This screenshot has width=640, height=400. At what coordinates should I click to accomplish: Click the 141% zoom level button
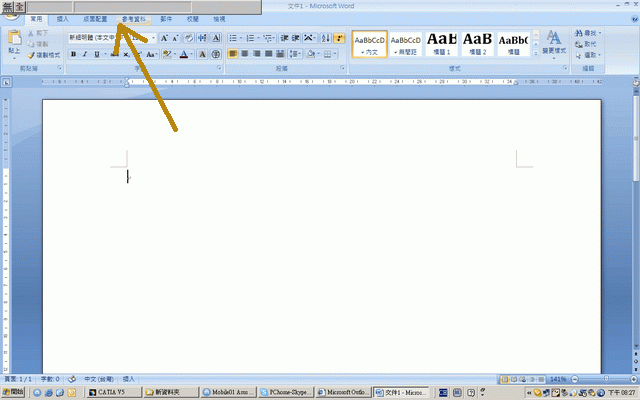point(558,380)
